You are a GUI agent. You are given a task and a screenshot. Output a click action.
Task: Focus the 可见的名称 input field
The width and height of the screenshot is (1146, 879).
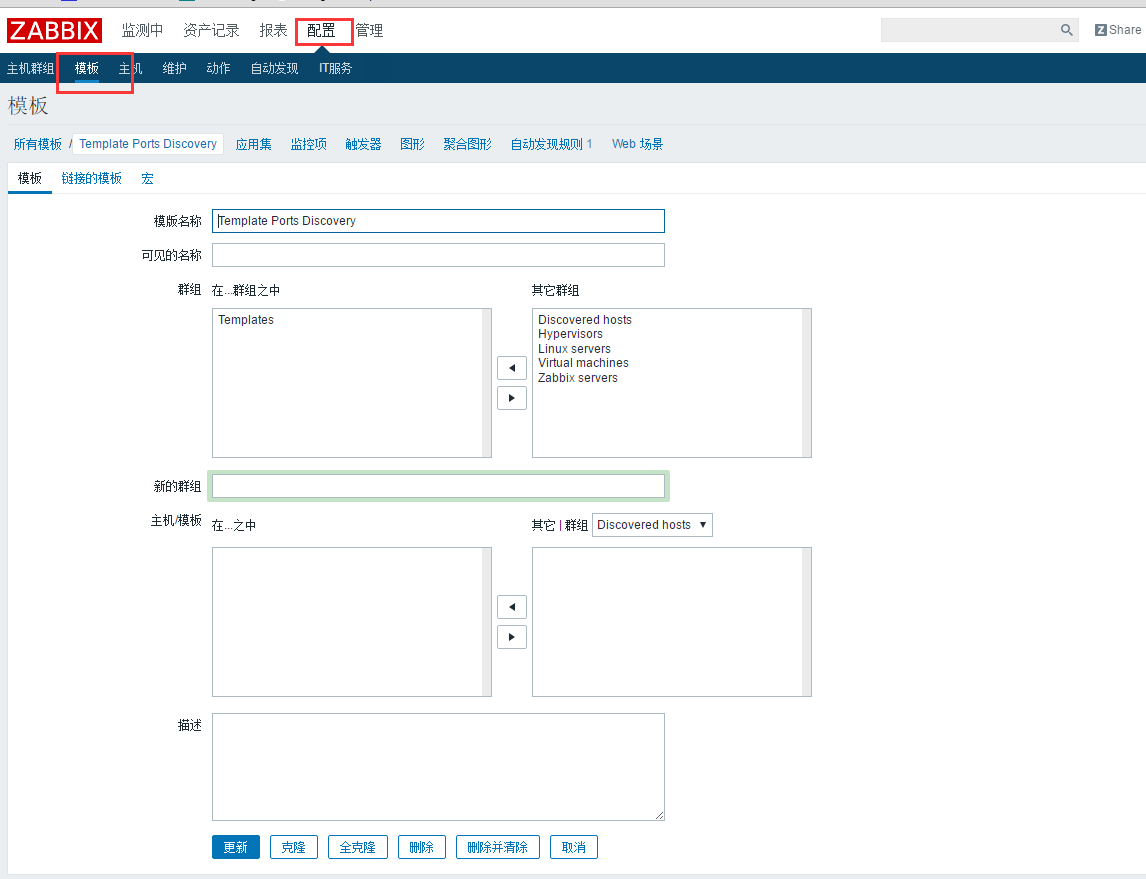point(439,255)
